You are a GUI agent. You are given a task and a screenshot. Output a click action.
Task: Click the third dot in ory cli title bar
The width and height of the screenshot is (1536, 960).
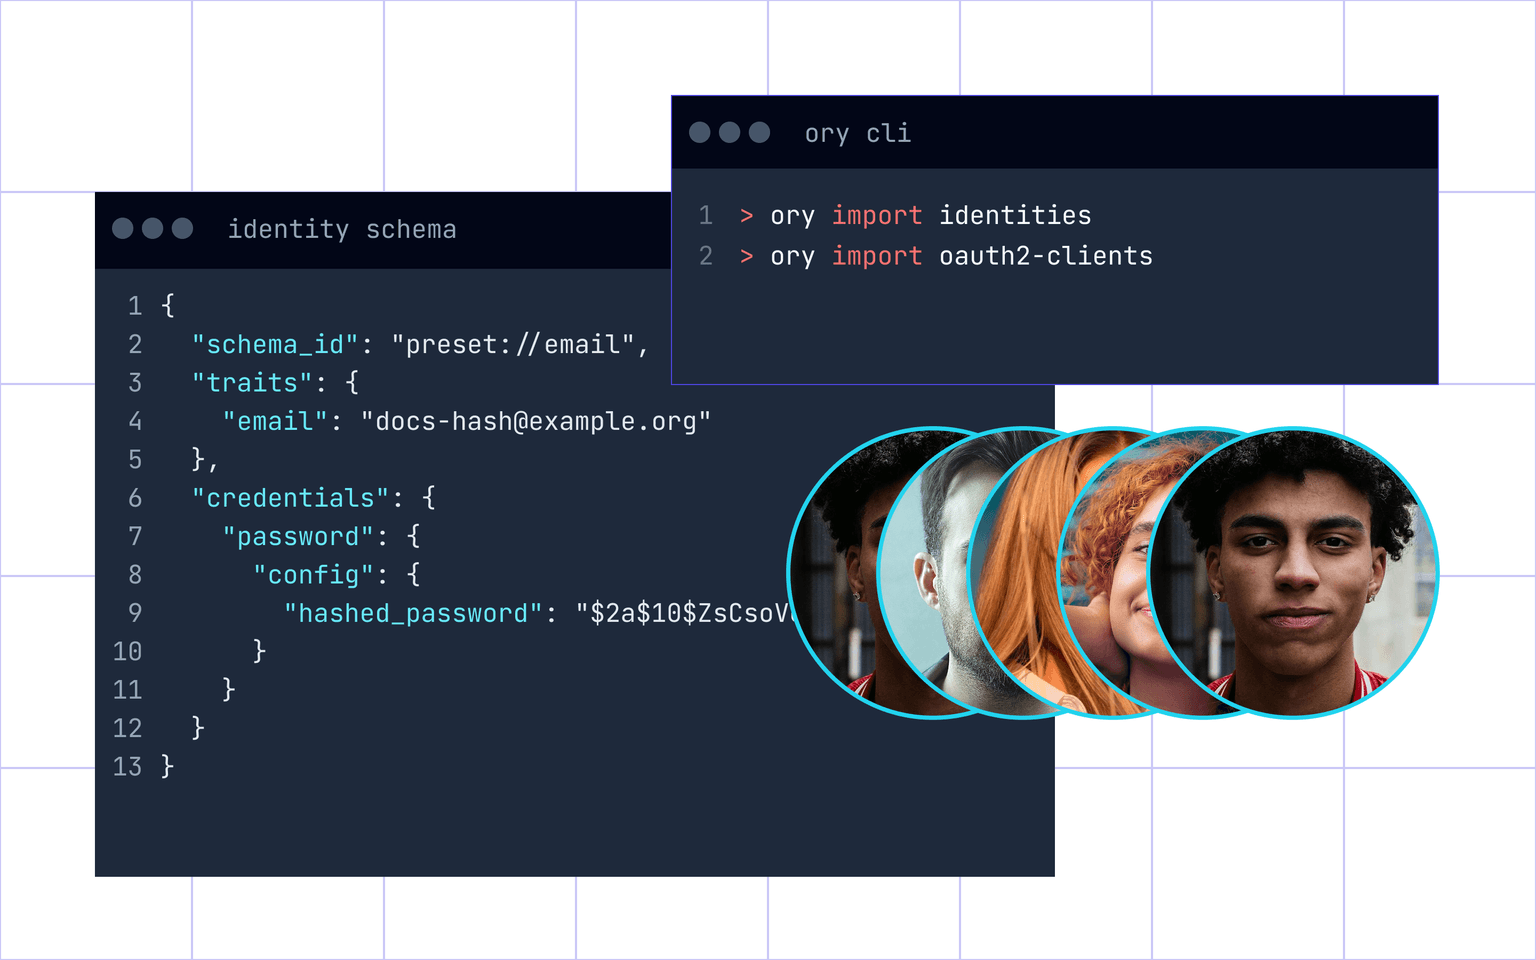[x=760, y=132]
